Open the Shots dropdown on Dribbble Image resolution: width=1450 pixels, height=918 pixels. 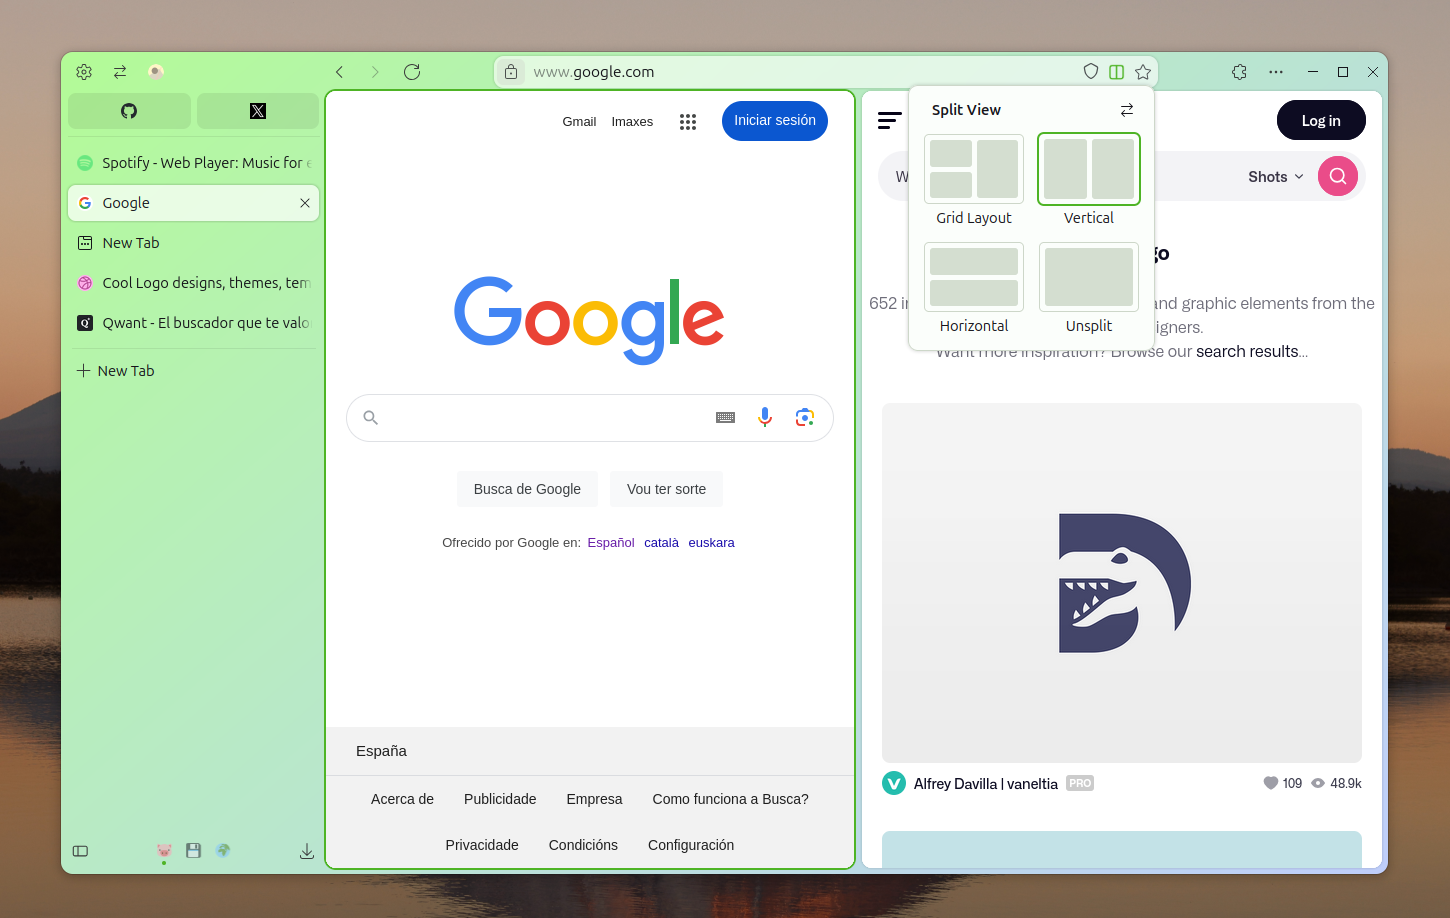click(x=1274, y=176)
